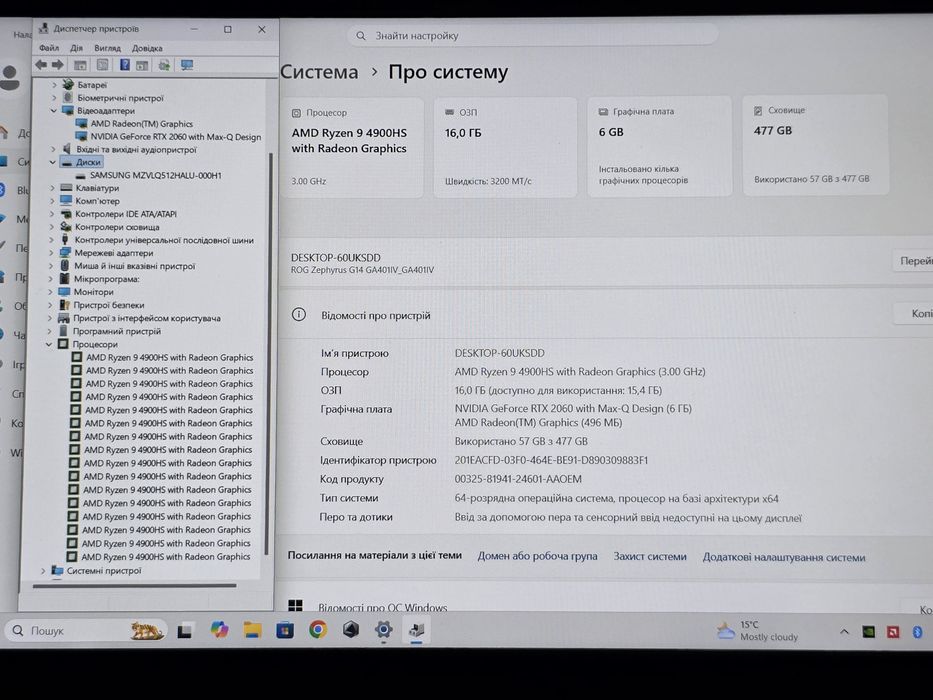Click the taskbar Пошук search box
This screenshot has width=933, height=700.
click(86, 630)
